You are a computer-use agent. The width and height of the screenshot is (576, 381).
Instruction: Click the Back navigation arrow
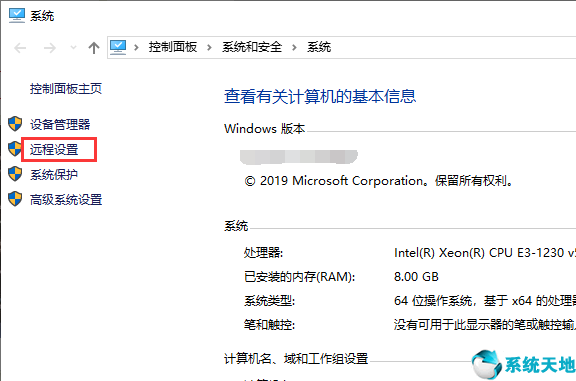[20, 48]
